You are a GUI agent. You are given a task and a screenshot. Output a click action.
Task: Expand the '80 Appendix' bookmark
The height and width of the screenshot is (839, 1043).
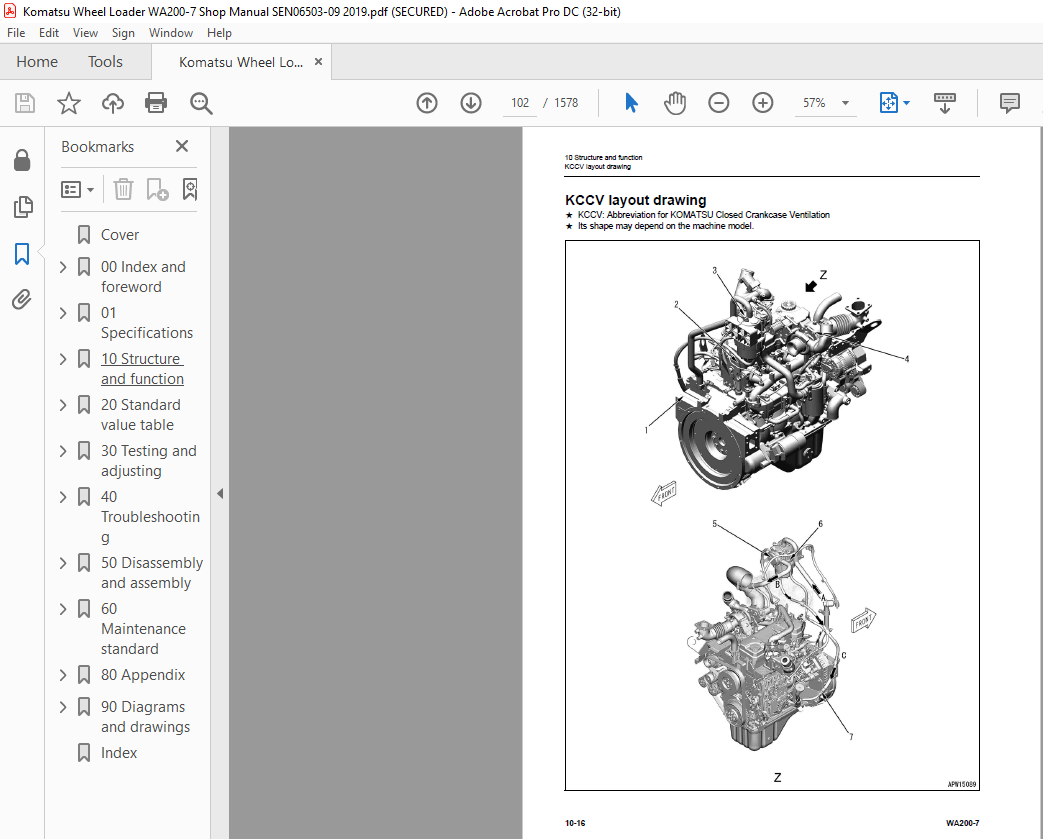point(63,675)
